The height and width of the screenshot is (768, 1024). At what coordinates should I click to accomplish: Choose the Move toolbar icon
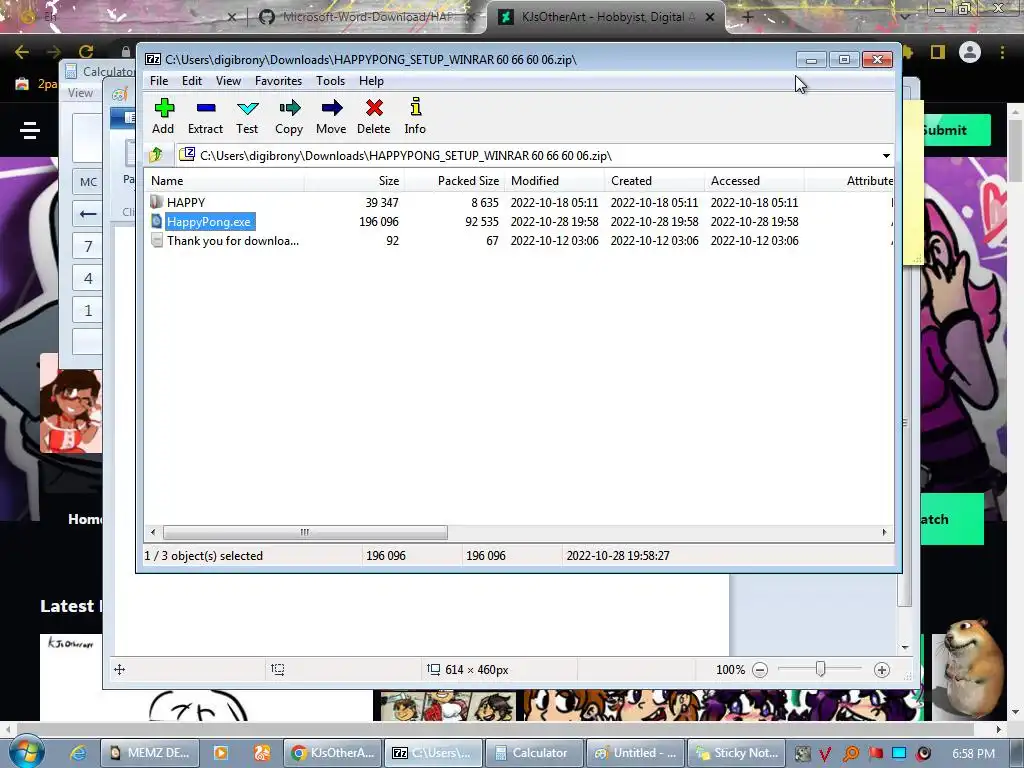click(331, 117)
